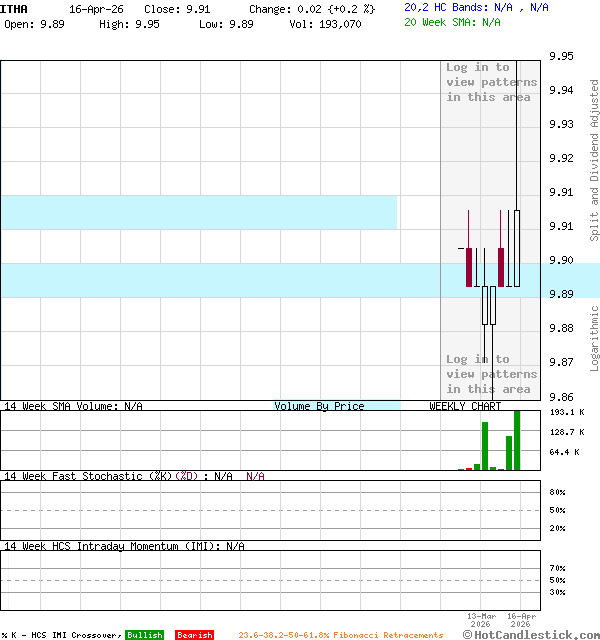Click the ITHA ticker symbol
Screen dimensions: 600x640
[14, 8]
